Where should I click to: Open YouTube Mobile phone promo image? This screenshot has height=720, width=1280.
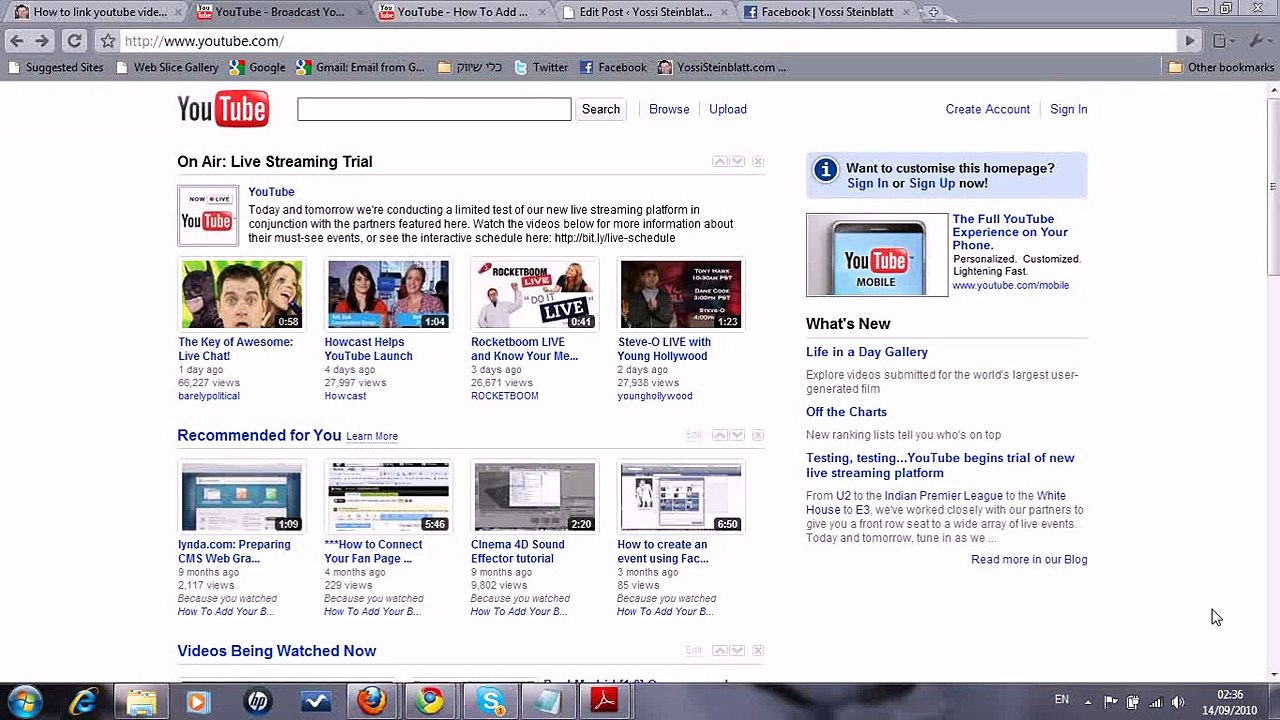pyautogui.click(x=877, y=255)
